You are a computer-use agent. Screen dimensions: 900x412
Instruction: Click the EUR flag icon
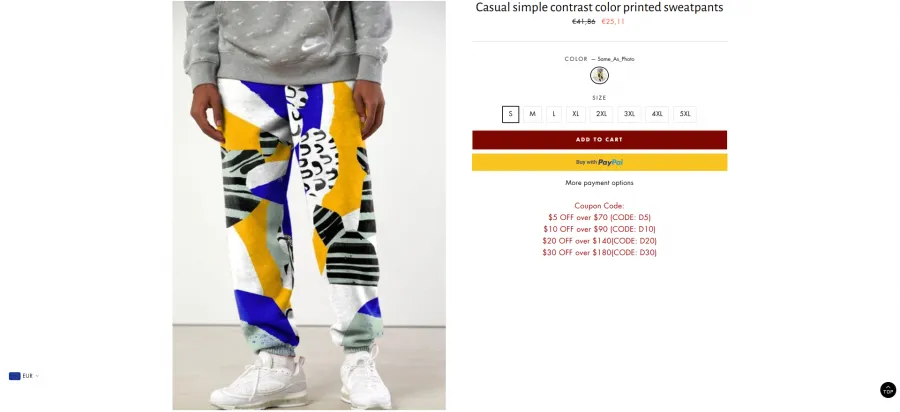point(14,376)
